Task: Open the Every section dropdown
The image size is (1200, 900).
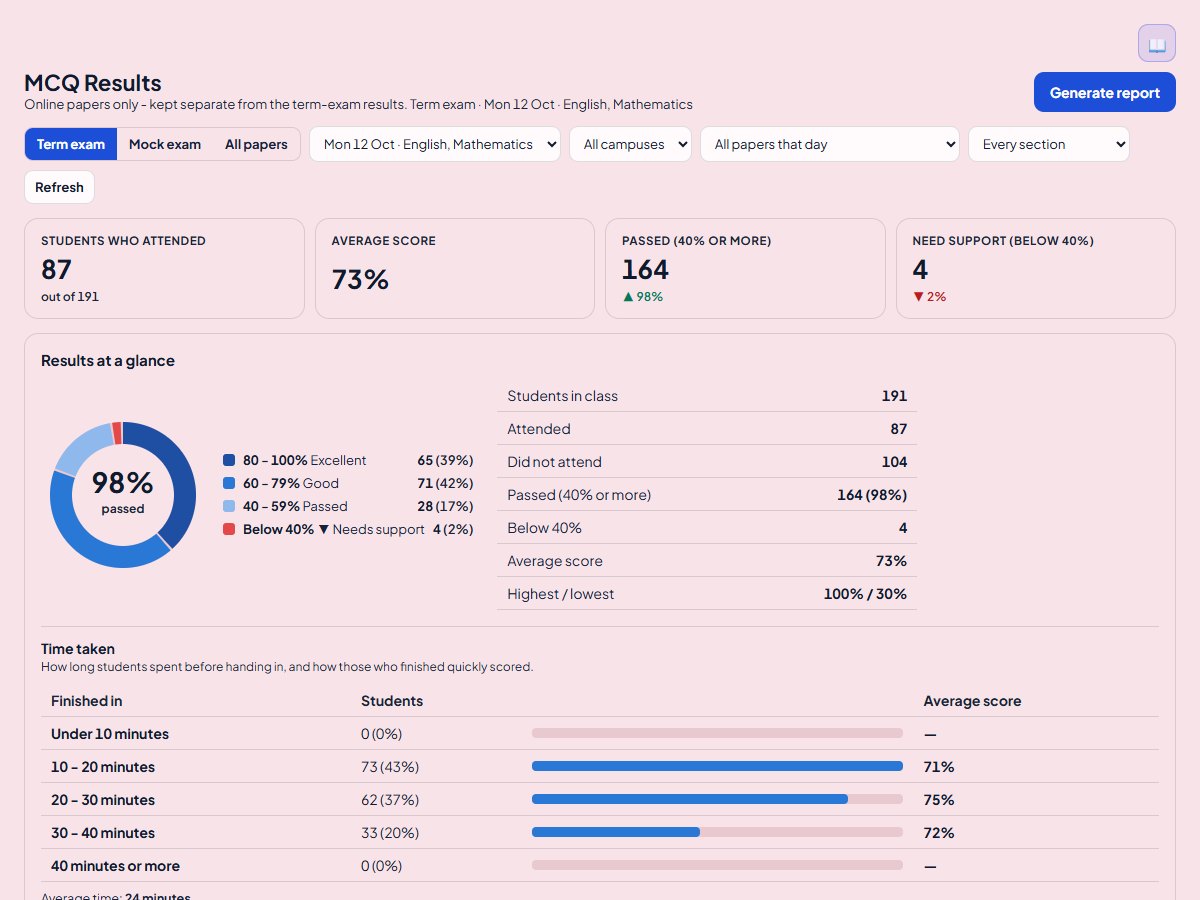Action: 1049,144
